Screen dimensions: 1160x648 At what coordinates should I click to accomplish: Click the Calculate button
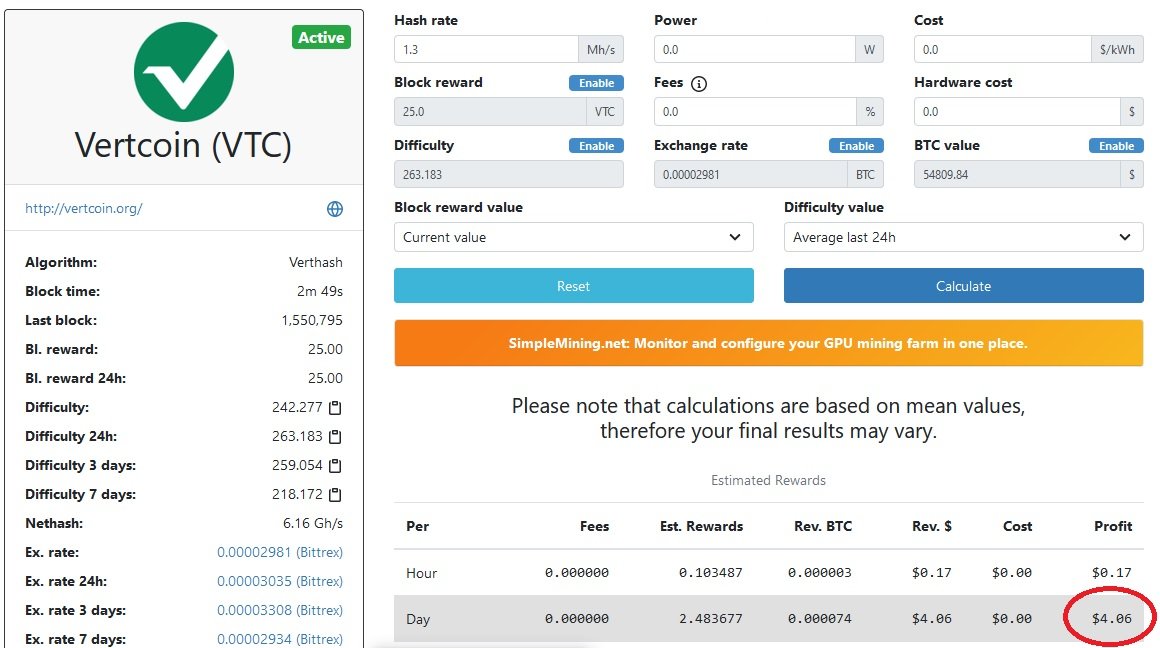963,286
